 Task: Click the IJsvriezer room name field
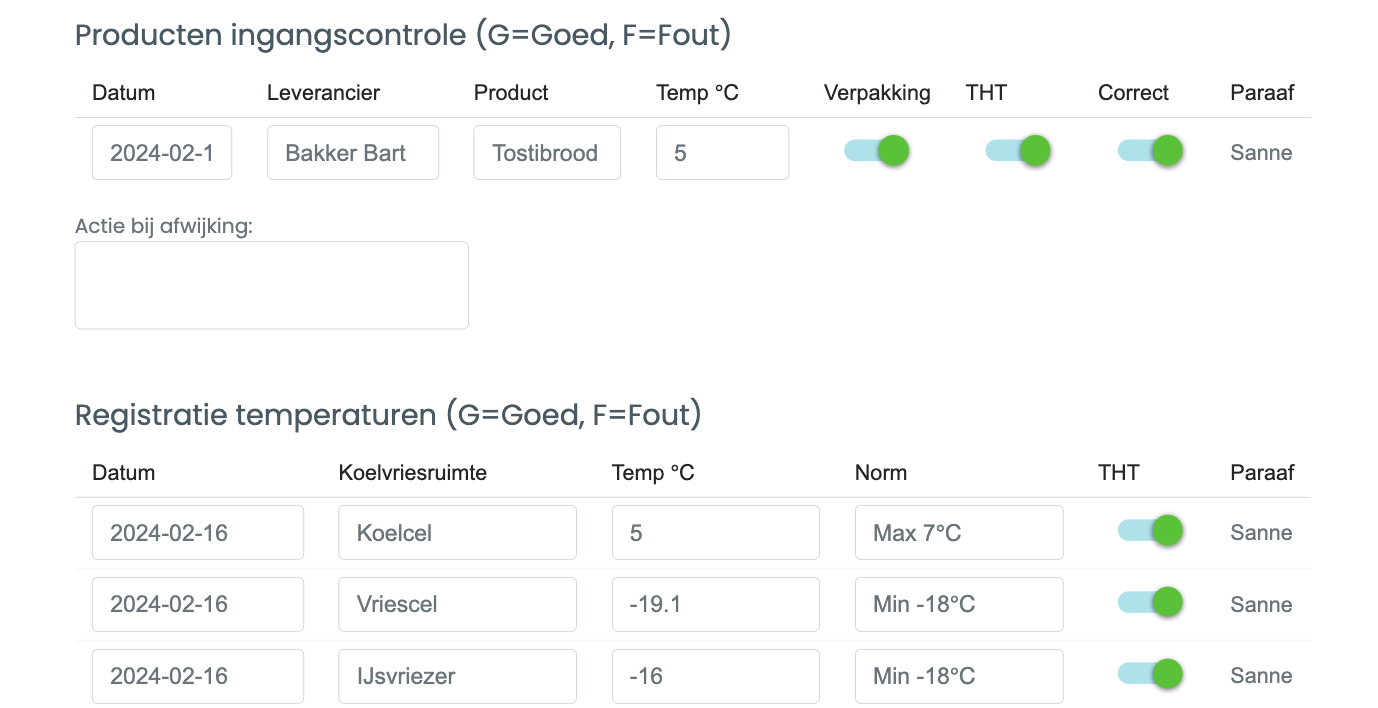(x=457, y=676)
